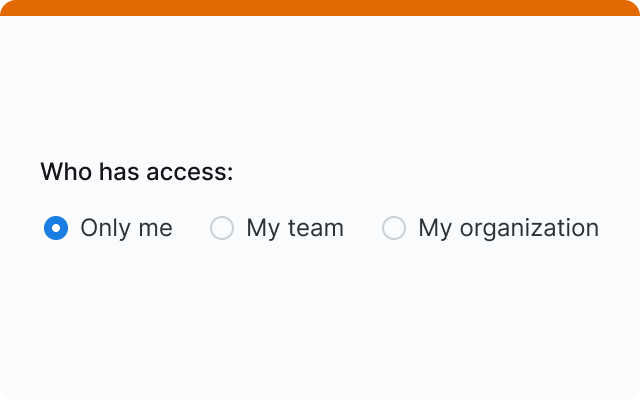Switch access to the middle radio option
This screenshot has width=640, height=400.
coord(222,228)
